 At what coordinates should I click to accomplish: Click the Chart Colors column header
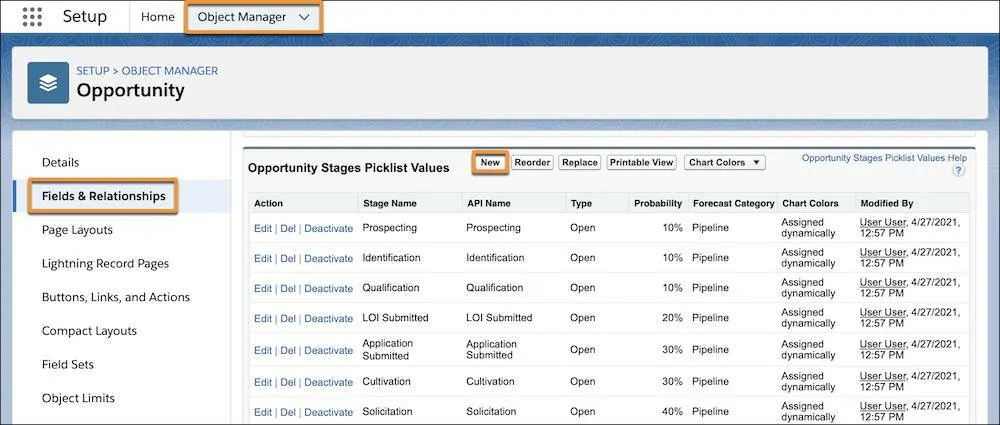[810, 204]
